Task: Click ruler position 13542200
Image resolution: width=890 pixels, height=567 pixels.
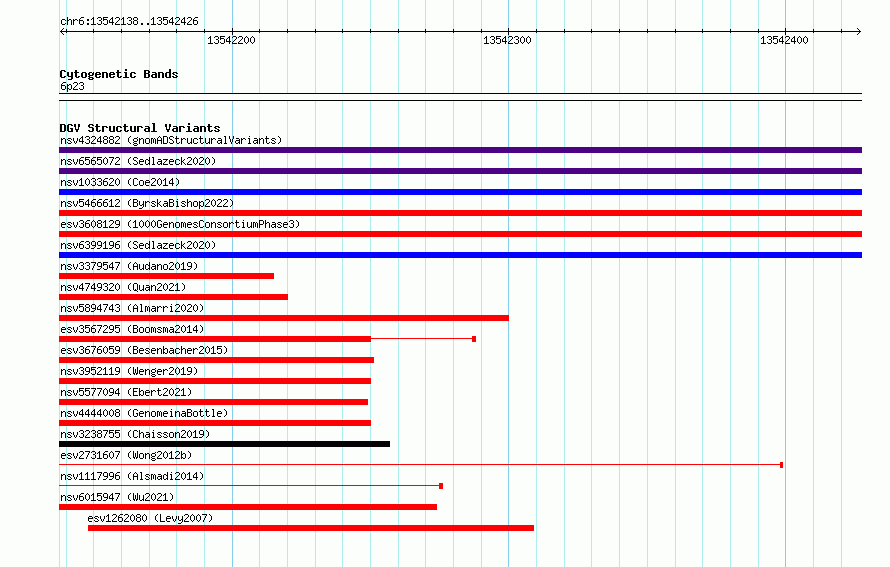Action: click(x=232, y=40)
